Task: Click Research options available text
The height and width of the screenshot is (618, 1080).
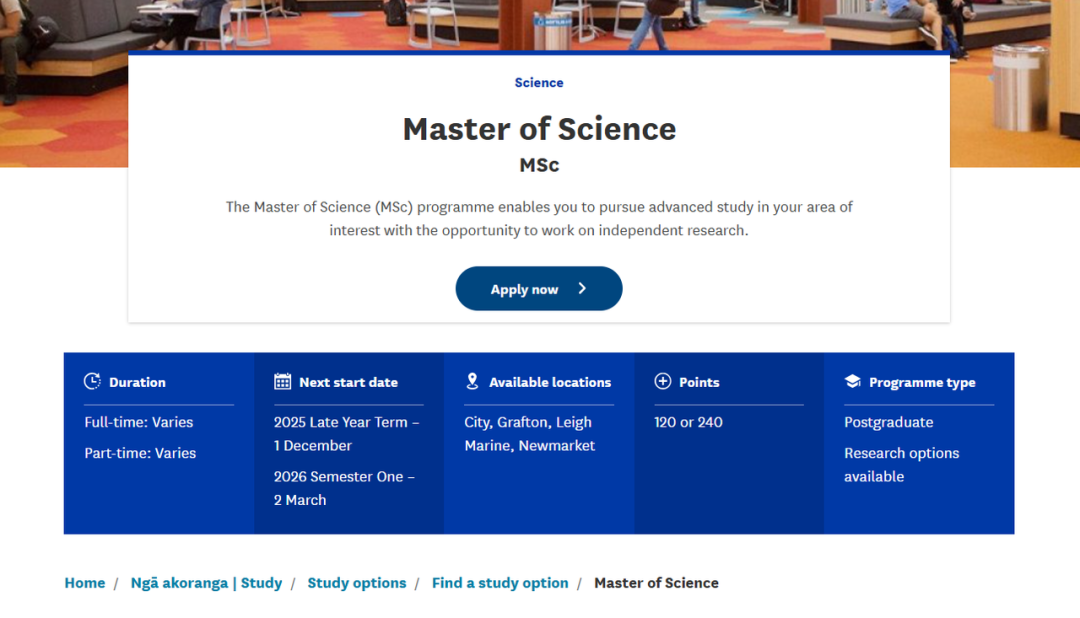Action: coord(901,465)
